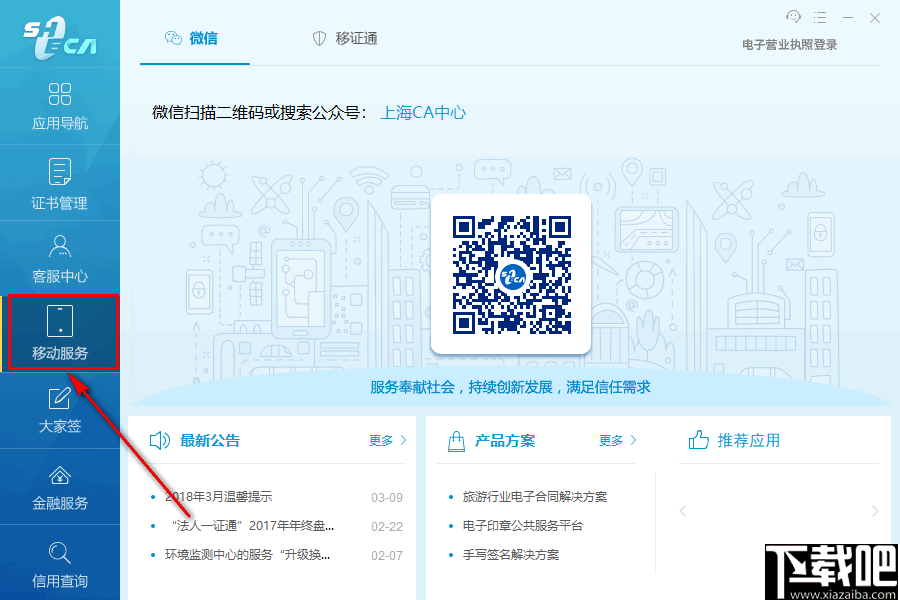Select 移动服务 mobile services
Image resolution: width=900 pixels, height=600 pixels.
pyautogui.click(x=60, y=334)
